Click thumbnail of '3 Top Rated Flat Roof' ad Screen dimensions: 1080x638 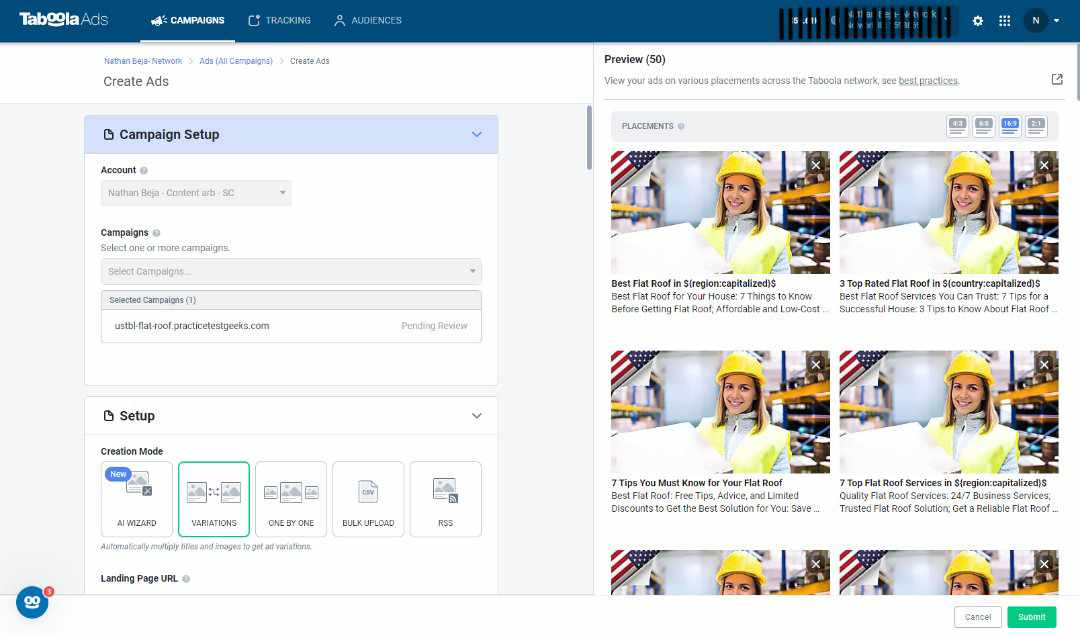click(x=948, y=212)
